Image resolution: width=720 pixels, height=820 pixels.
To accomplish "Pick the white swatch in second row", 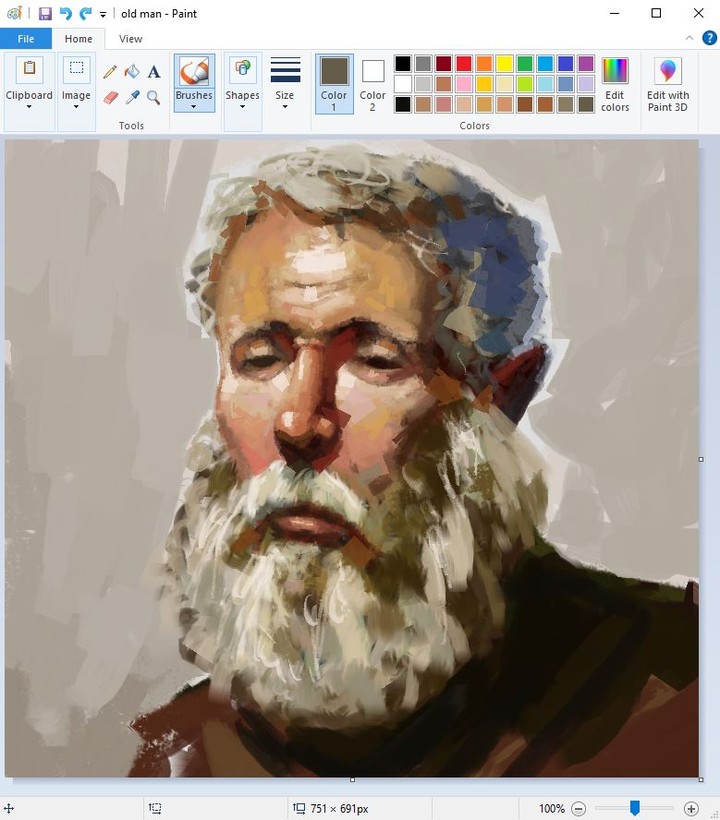I will point(403,84).
